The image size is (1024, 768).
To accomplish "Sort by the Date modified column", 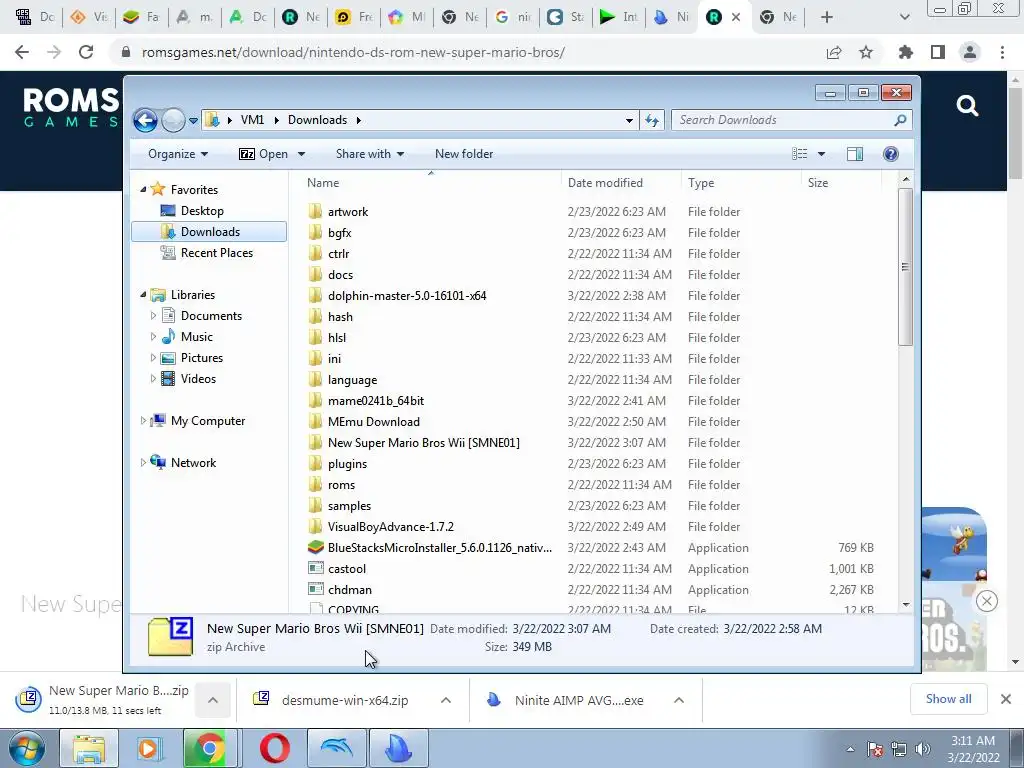I will click(x=621, y=183).
